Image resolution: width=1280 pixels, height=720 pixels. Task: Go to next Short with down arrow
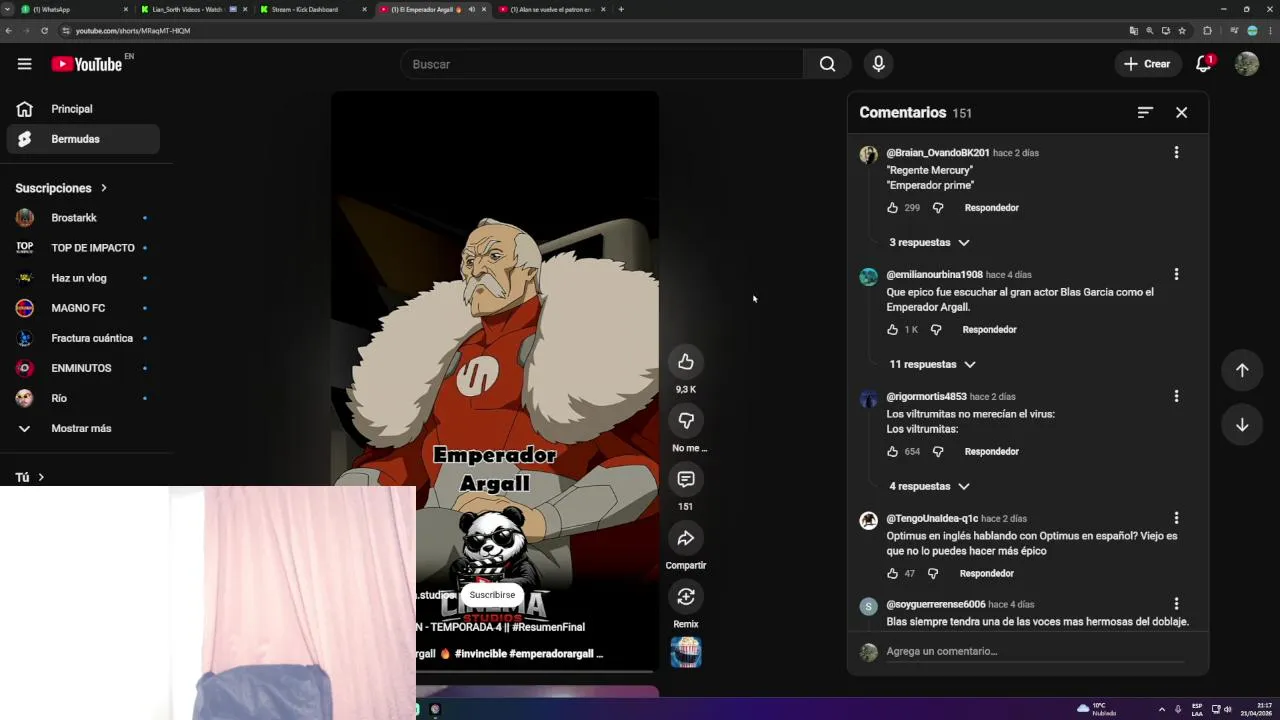[1242, 425]
